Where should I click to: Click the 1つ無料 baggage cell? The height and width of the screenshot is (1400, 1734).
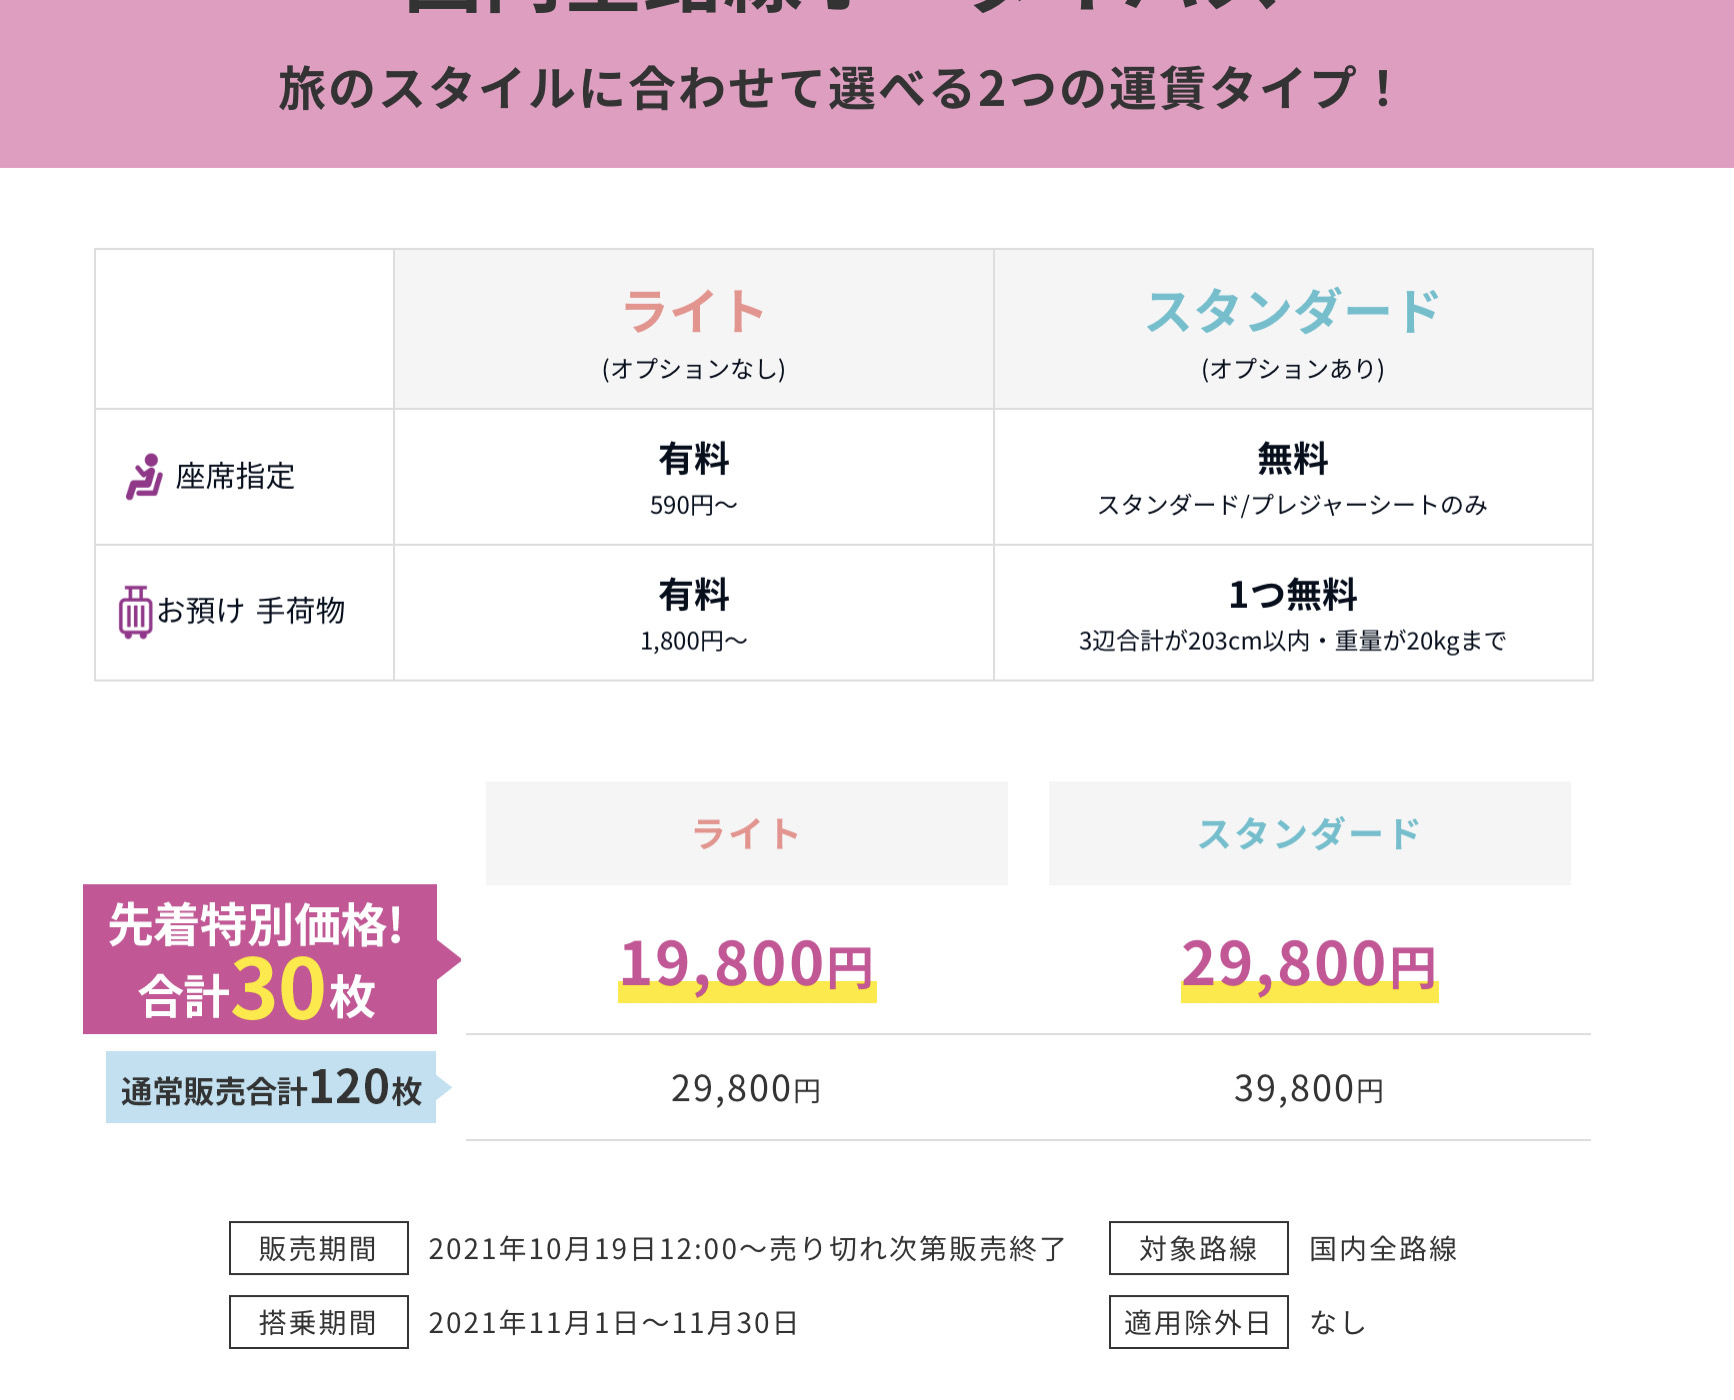tap(1293, 613)
